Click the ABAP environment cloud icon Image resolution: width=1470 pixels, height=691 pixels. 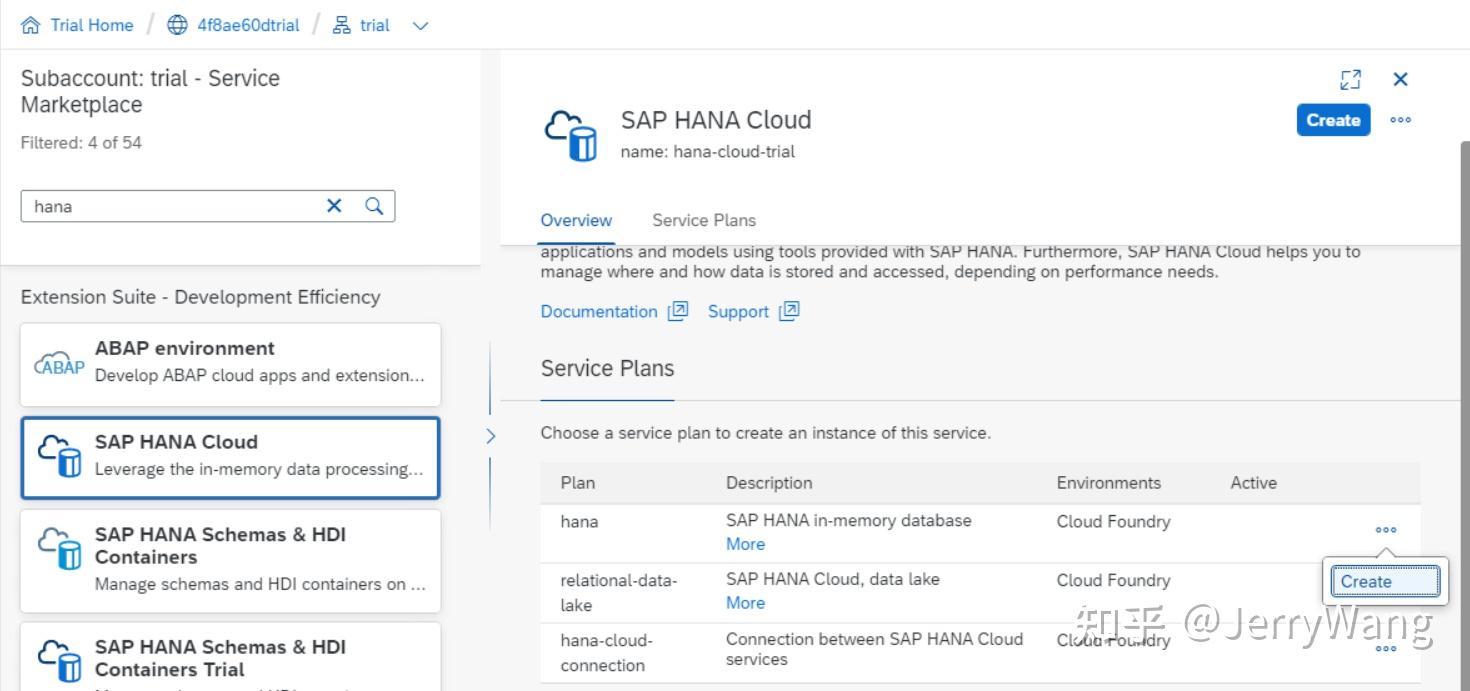click(58, 364)
